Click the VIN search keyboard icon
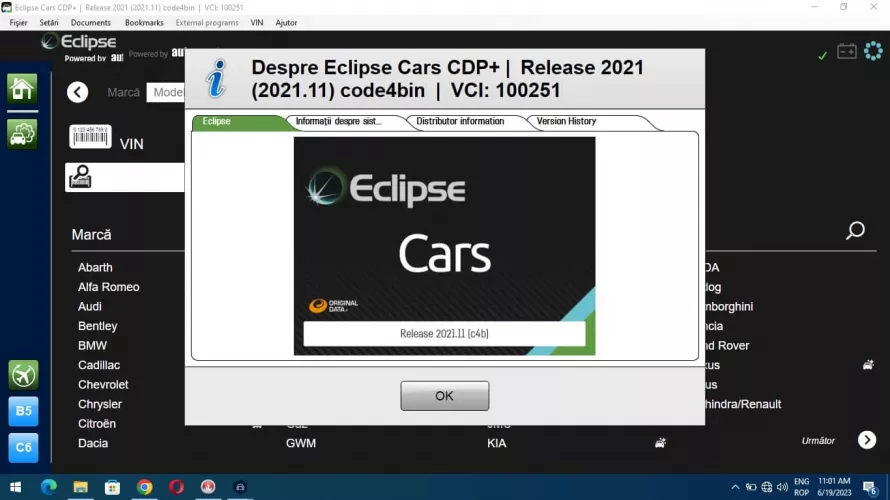890x500 pixels. pos(80,177)
